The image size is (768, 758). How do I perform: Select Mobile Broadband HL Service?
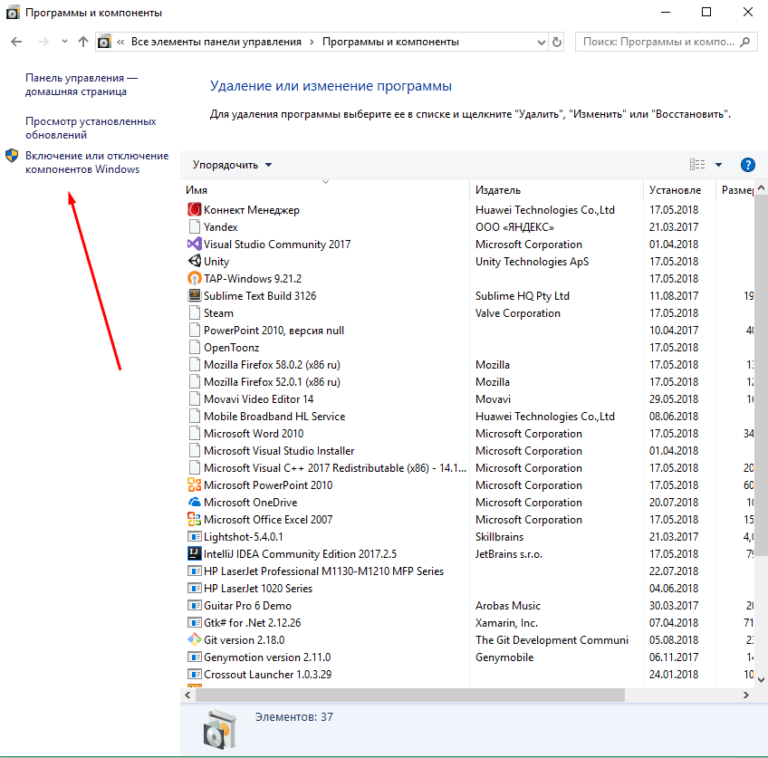tap(274, 416)
